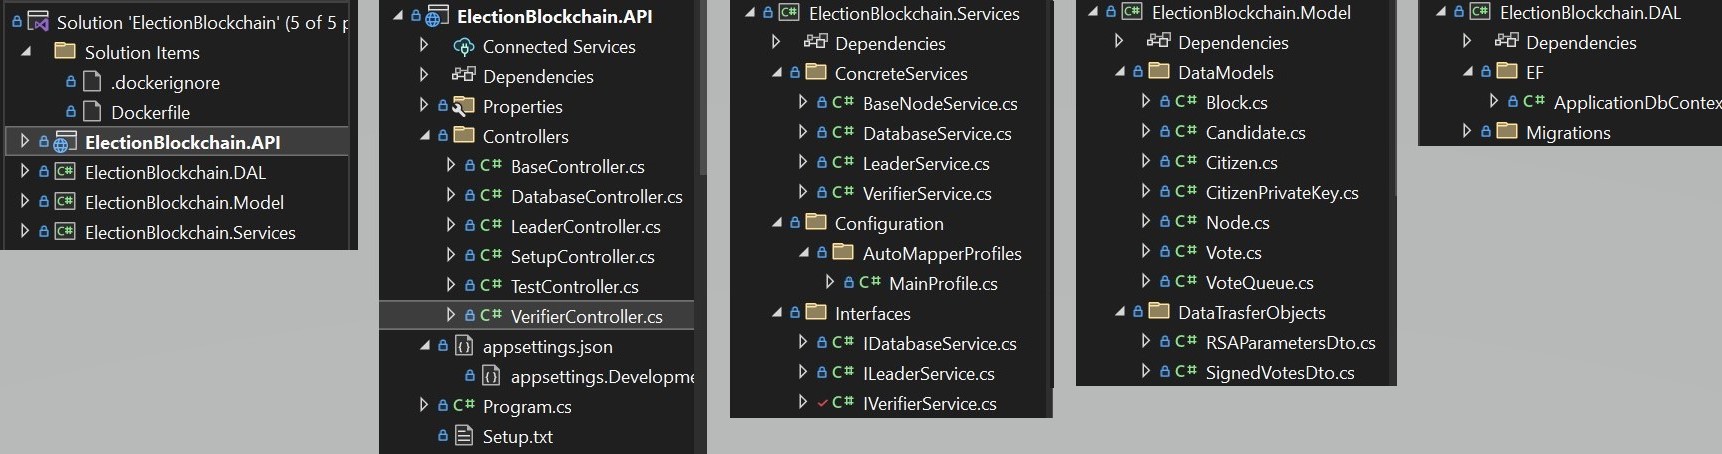Select the .dockerignore file

[x=165, y=83]
